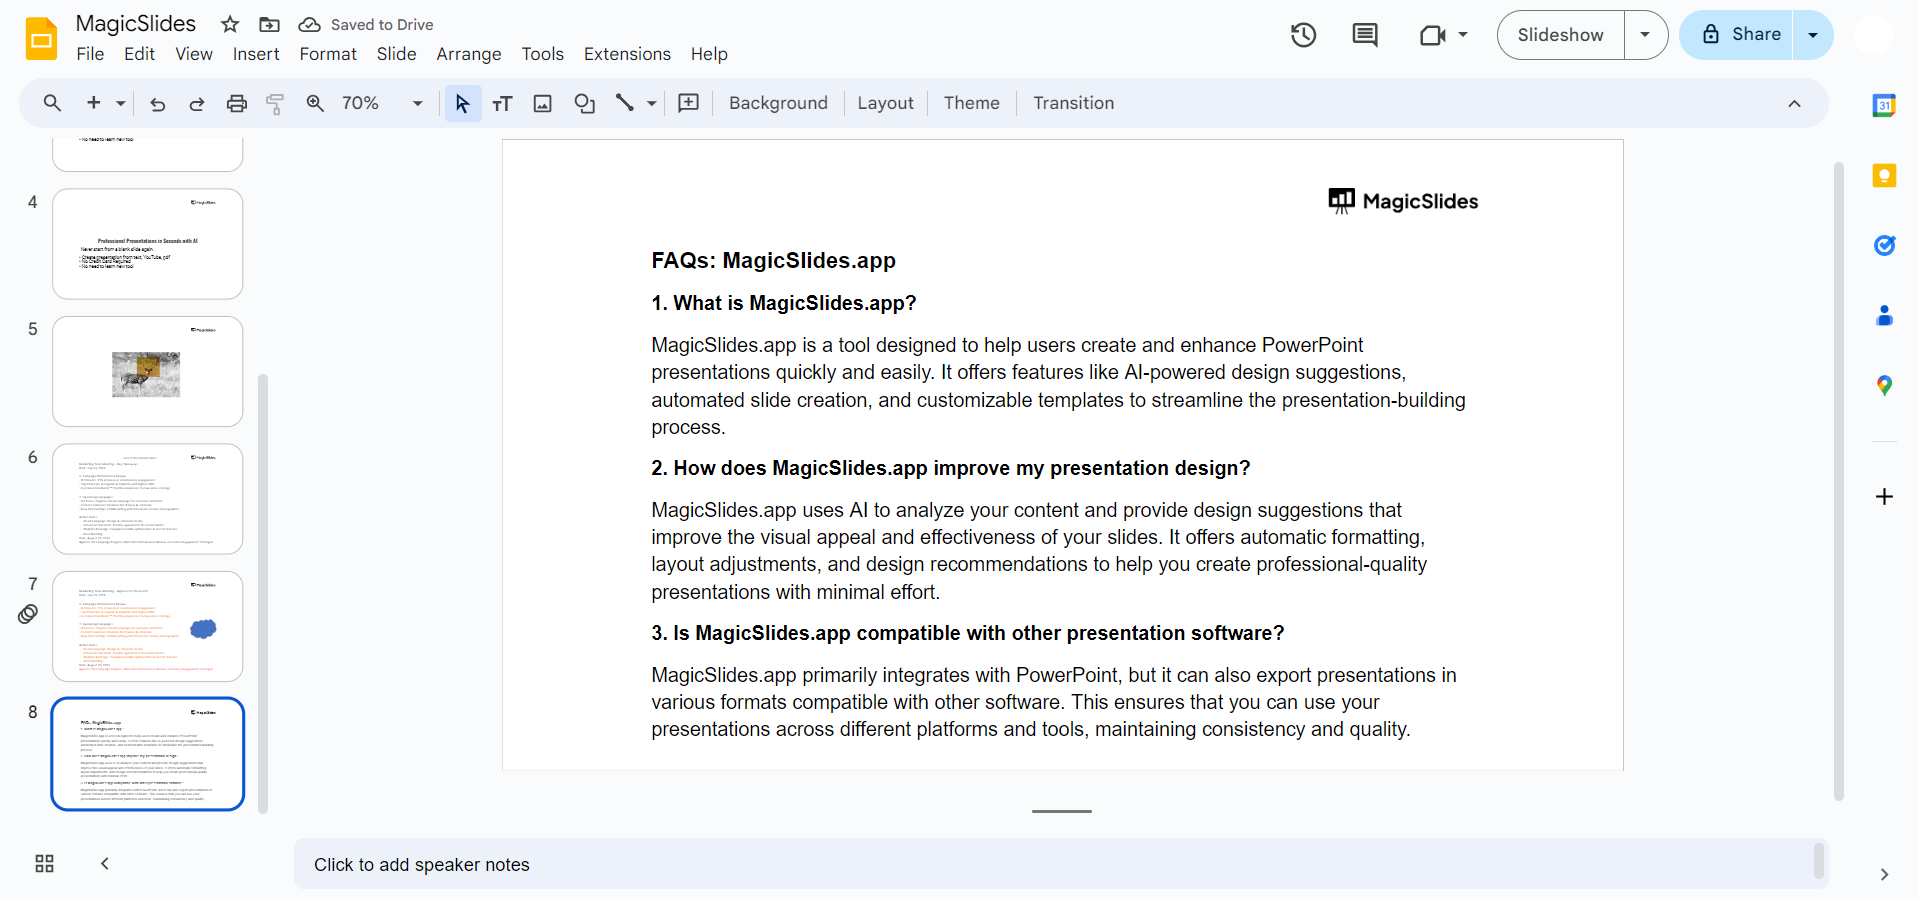Click the Google Slides home logo
The height and width of the screenshot is (899, 1918).
pyautogui.click(x=41, y=39)
